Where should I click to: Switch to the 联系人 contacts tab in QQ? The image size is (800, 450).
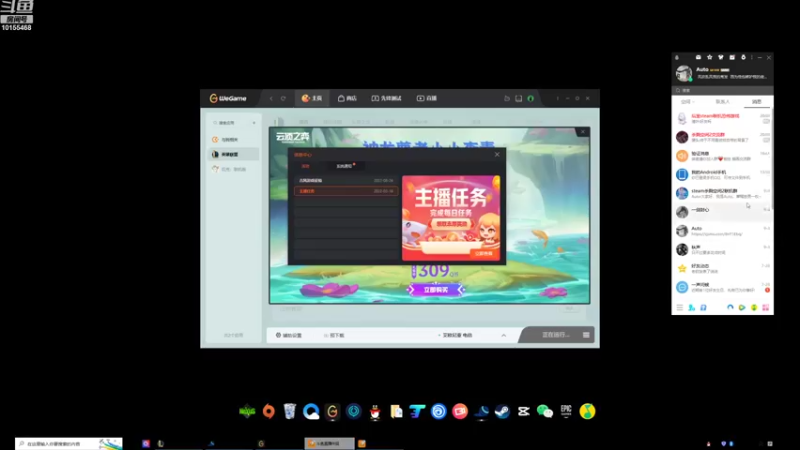[722, 102]
